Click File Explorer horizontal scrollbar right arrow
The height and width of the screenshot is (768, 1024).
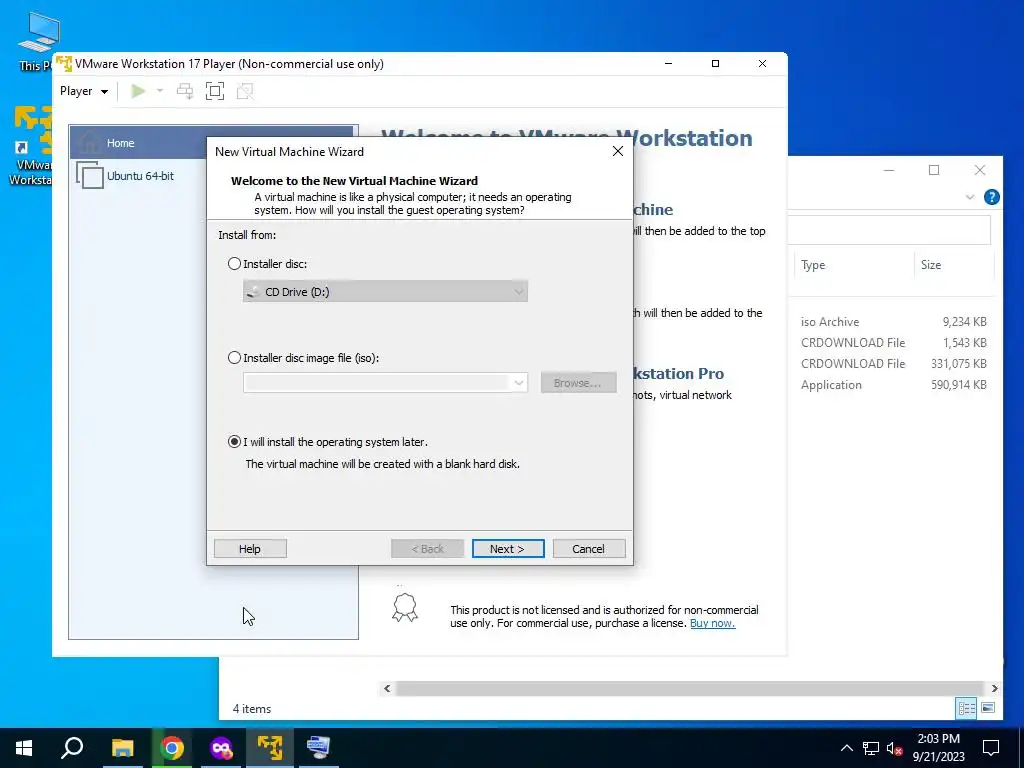(994, 688)
